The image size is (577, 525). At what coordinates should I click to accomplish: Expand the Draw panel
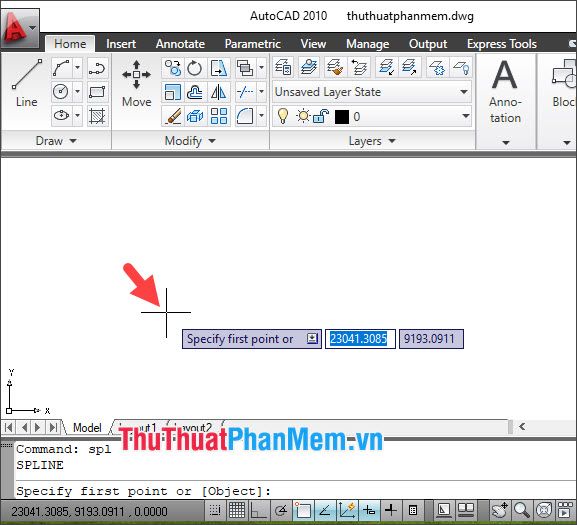[x=56, y=141]
